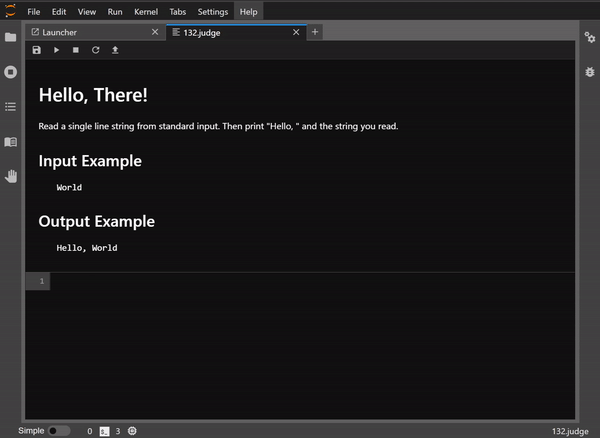Screen dimensions: 600x438
Task: Open the Edit menu
Action: click(59, 12)
